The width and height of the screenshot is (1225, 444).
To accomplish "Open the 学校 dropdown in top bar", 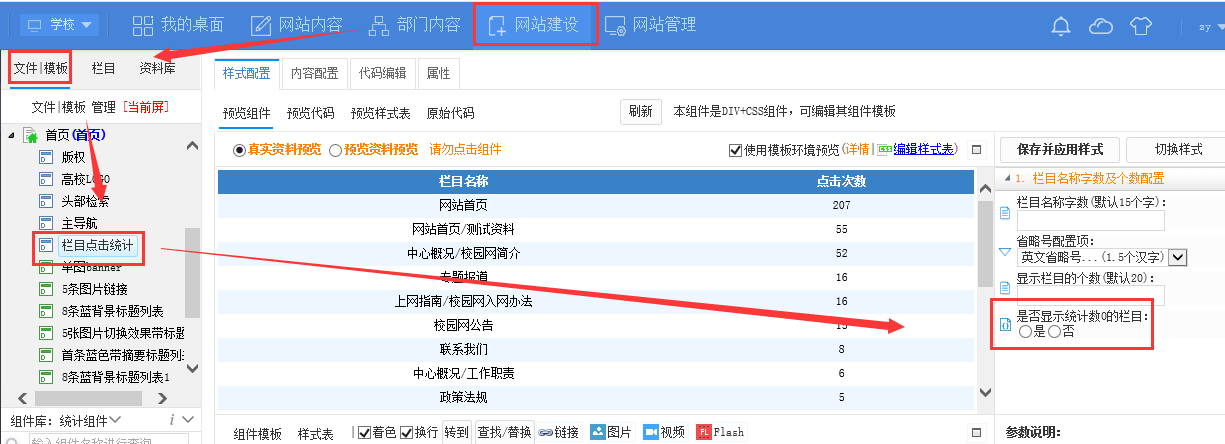I will pos(59,24).
